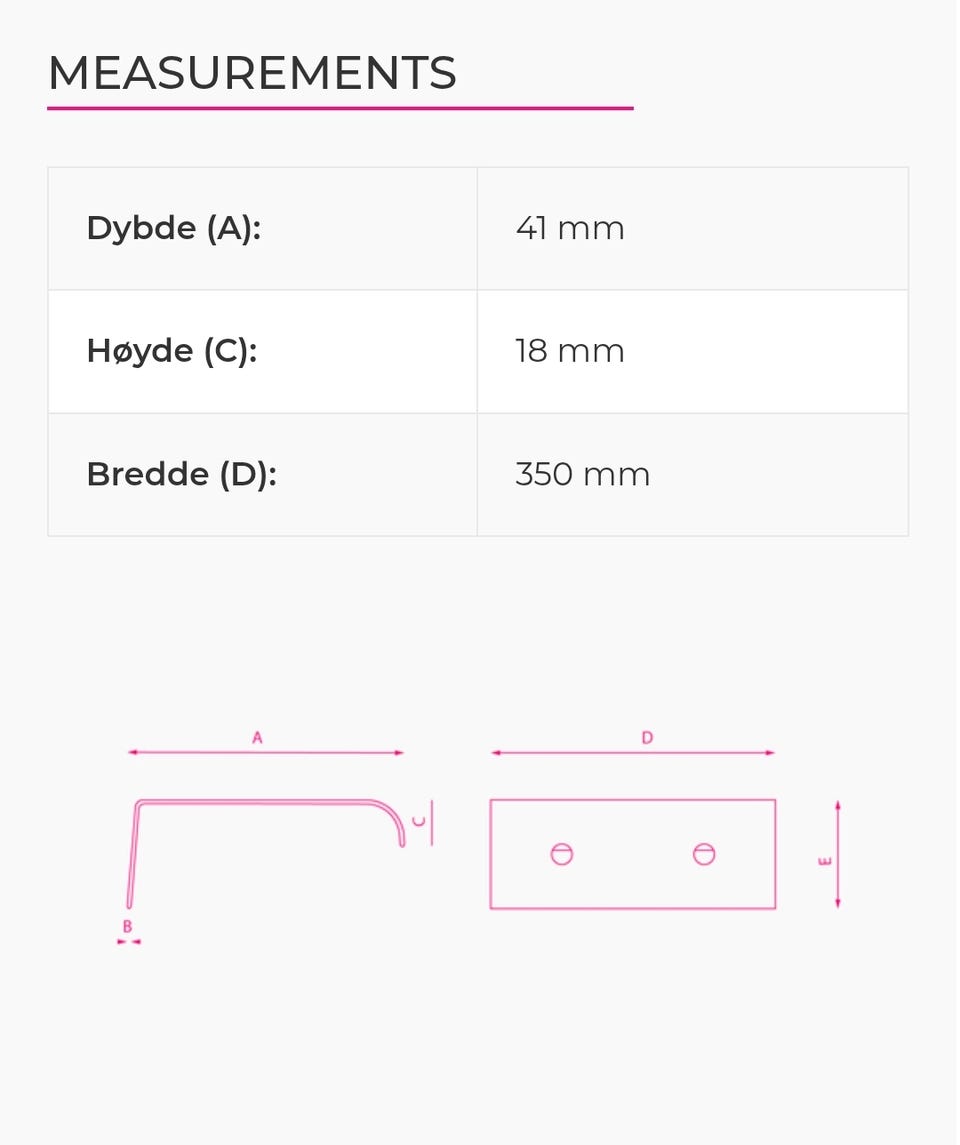This screenshot has width=960, height=1145.
Task: Click the left screw hole on plate
Action: 562,854
